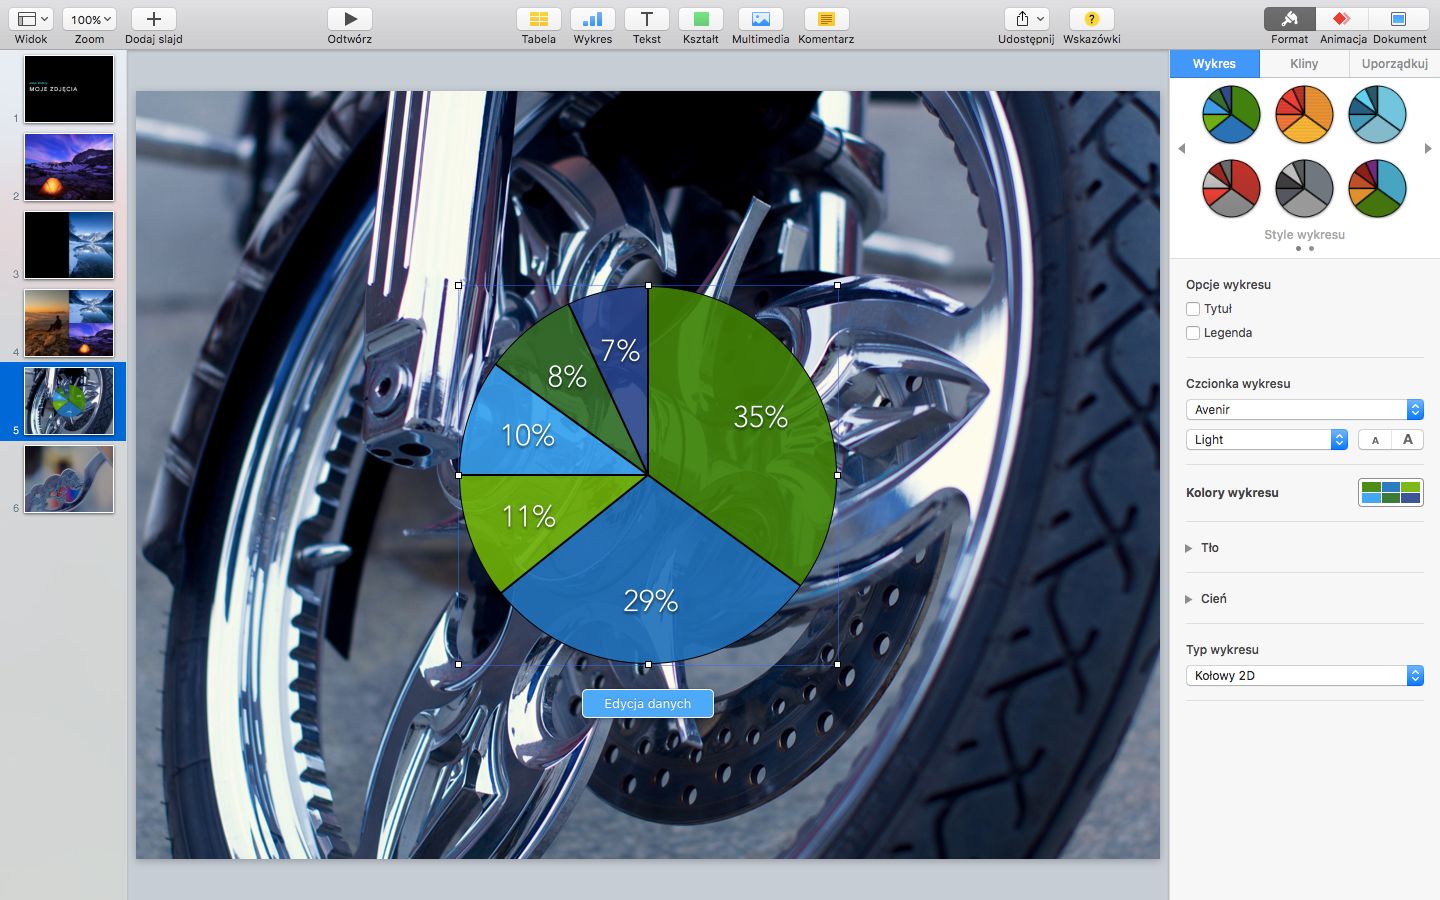
Task: Switch to the Wykres tab
Action: point(1214,63)
